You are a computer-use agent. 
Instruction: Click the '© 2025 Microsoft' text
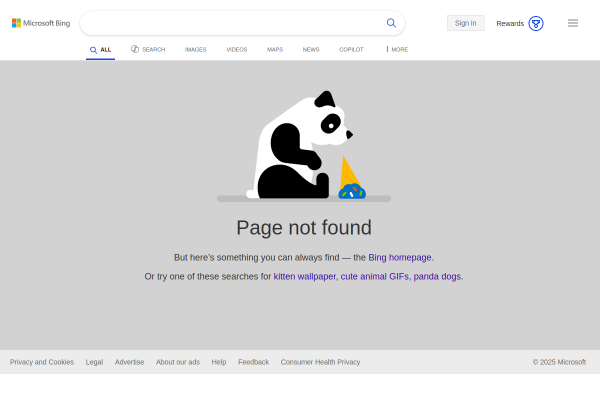click(559, 362)
